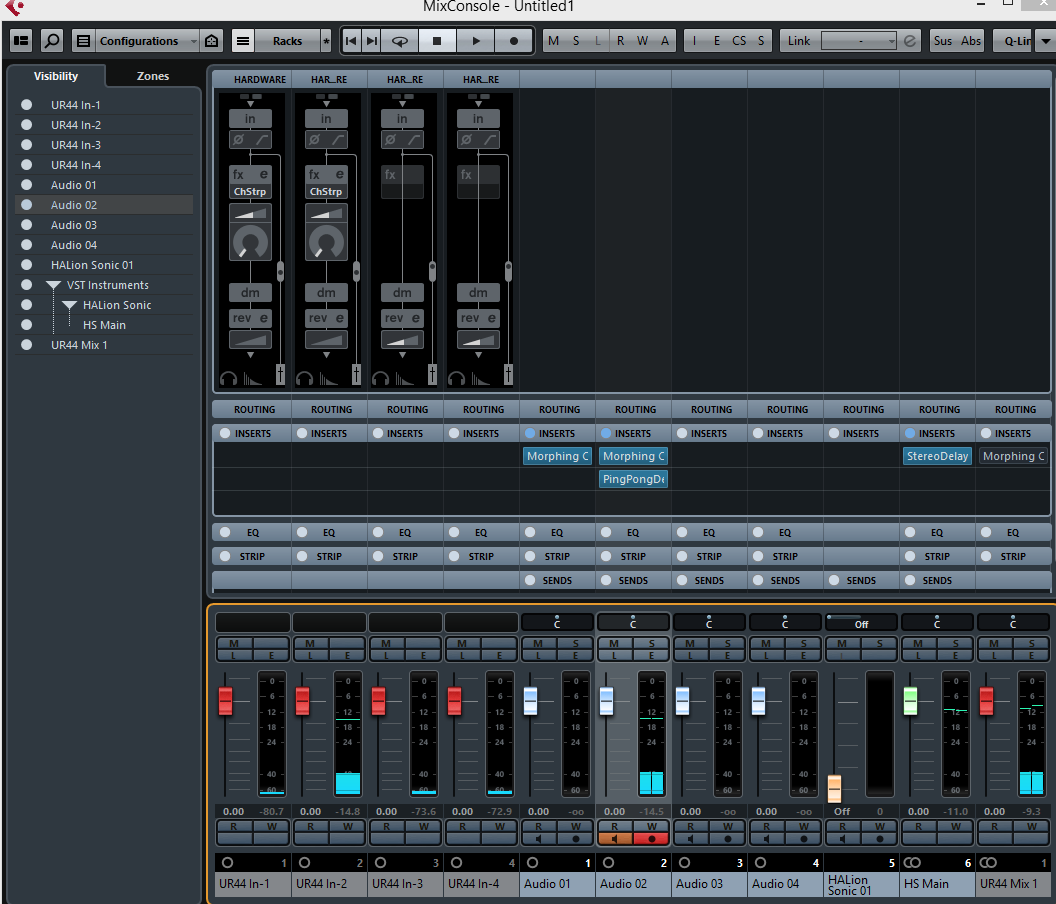The width and height of the screenshot is (1056, 904).
Task: Open the StereoDelay insert plugin
Action: click(x=937, y=456)
